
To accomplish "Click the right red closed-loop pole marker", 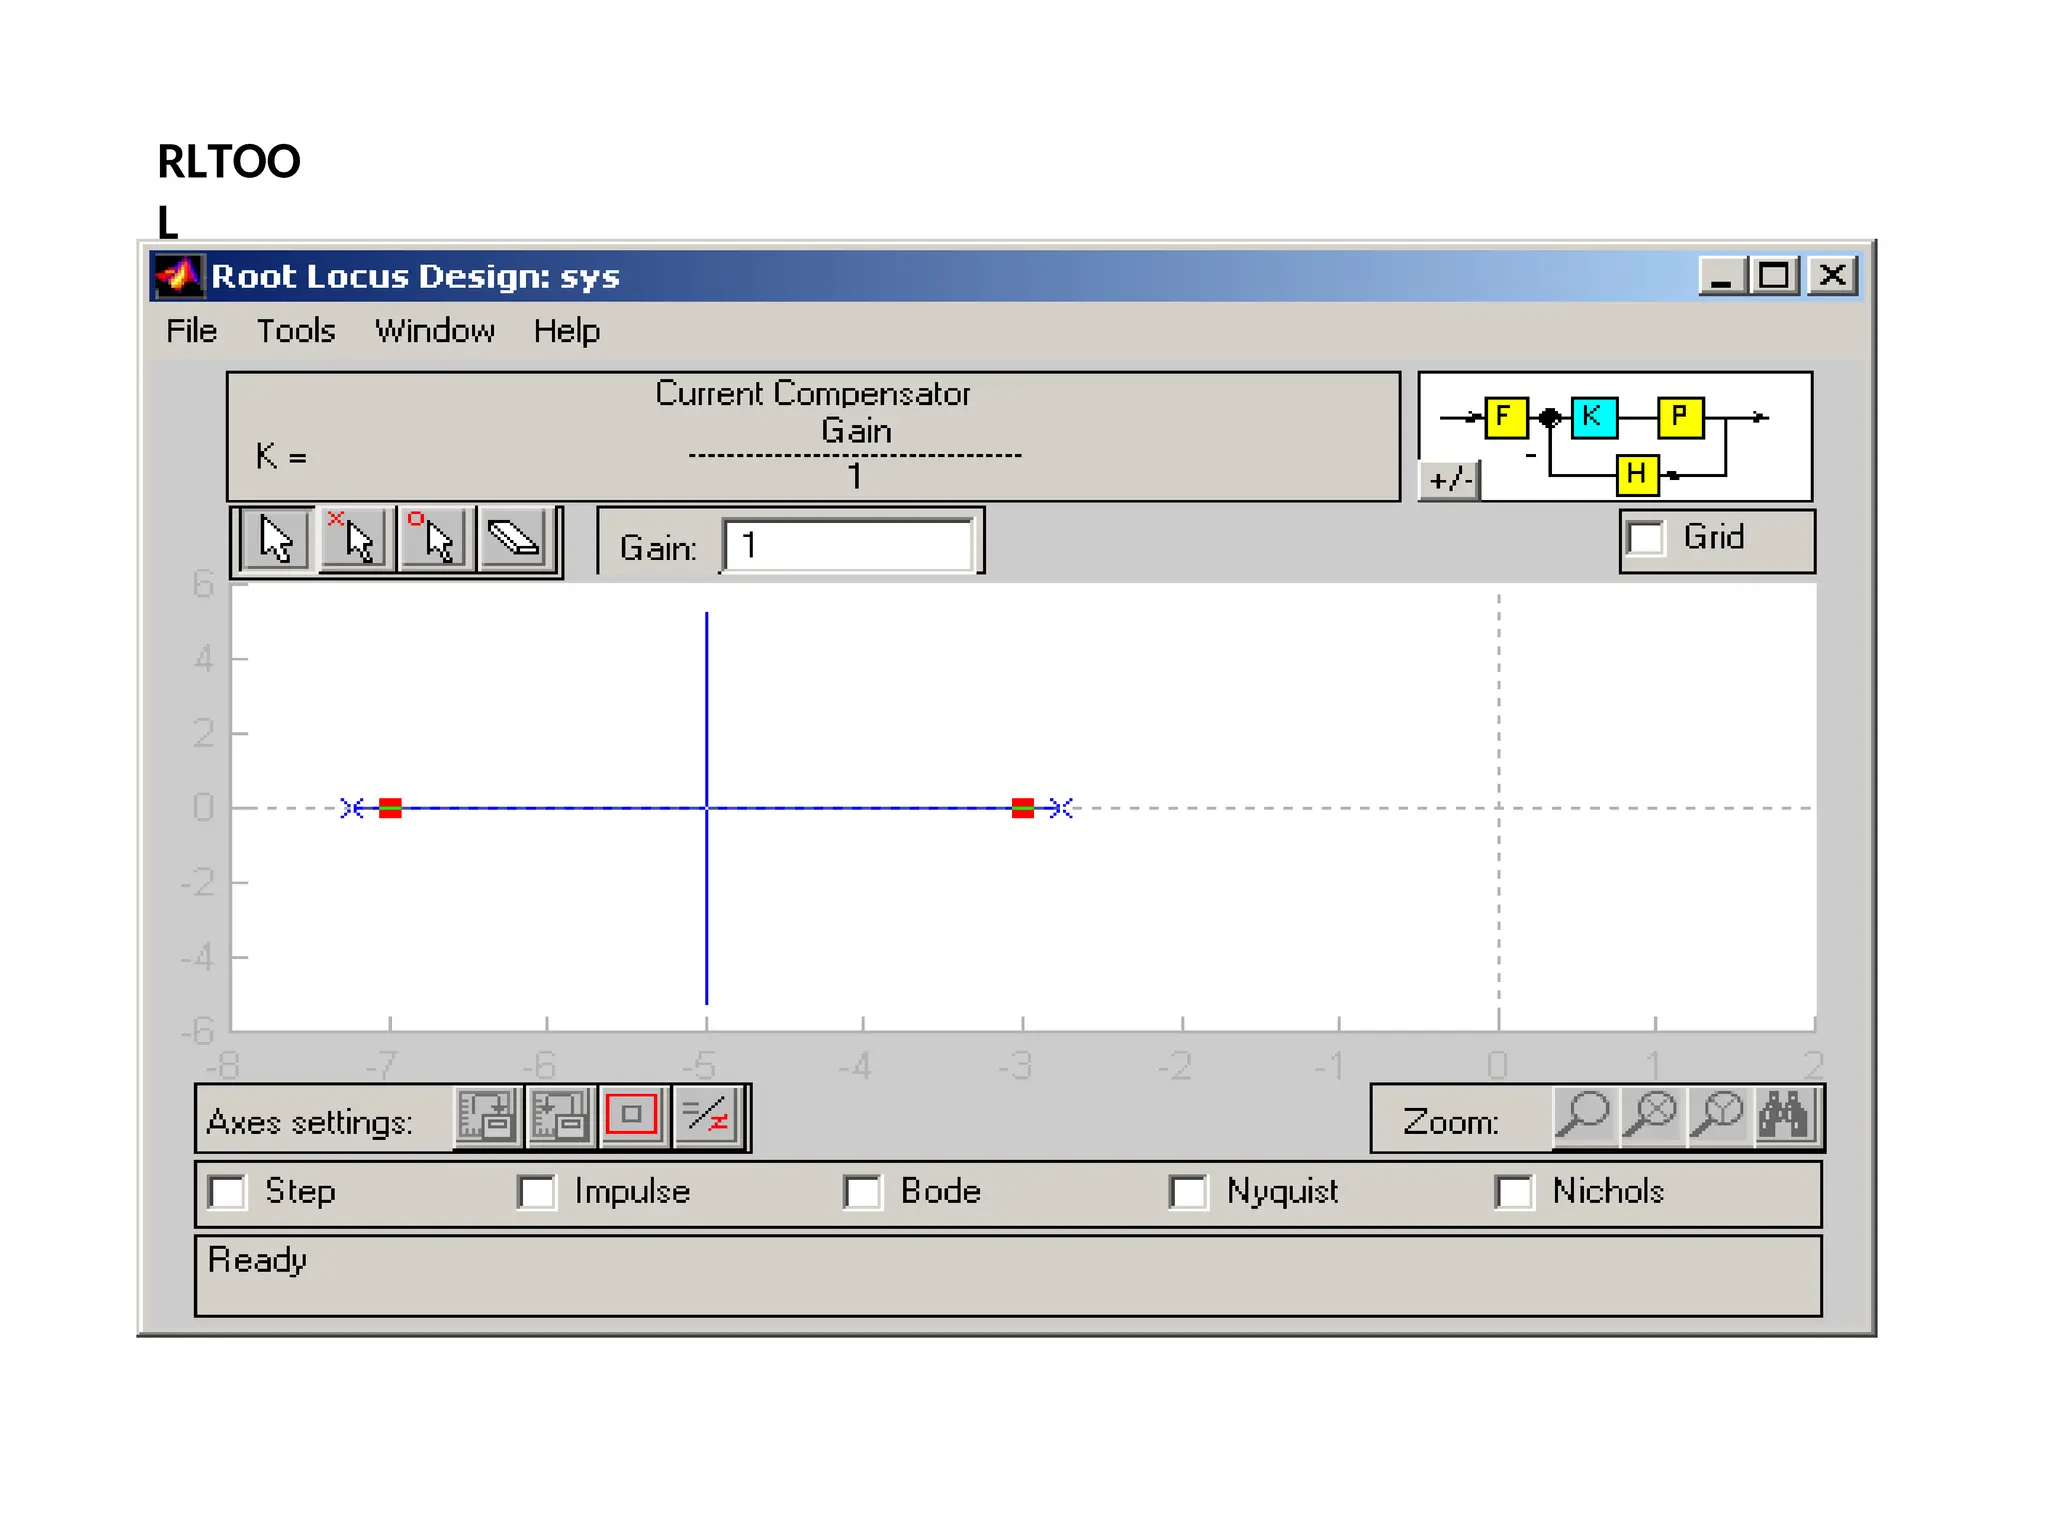I will coord(1022,808).
